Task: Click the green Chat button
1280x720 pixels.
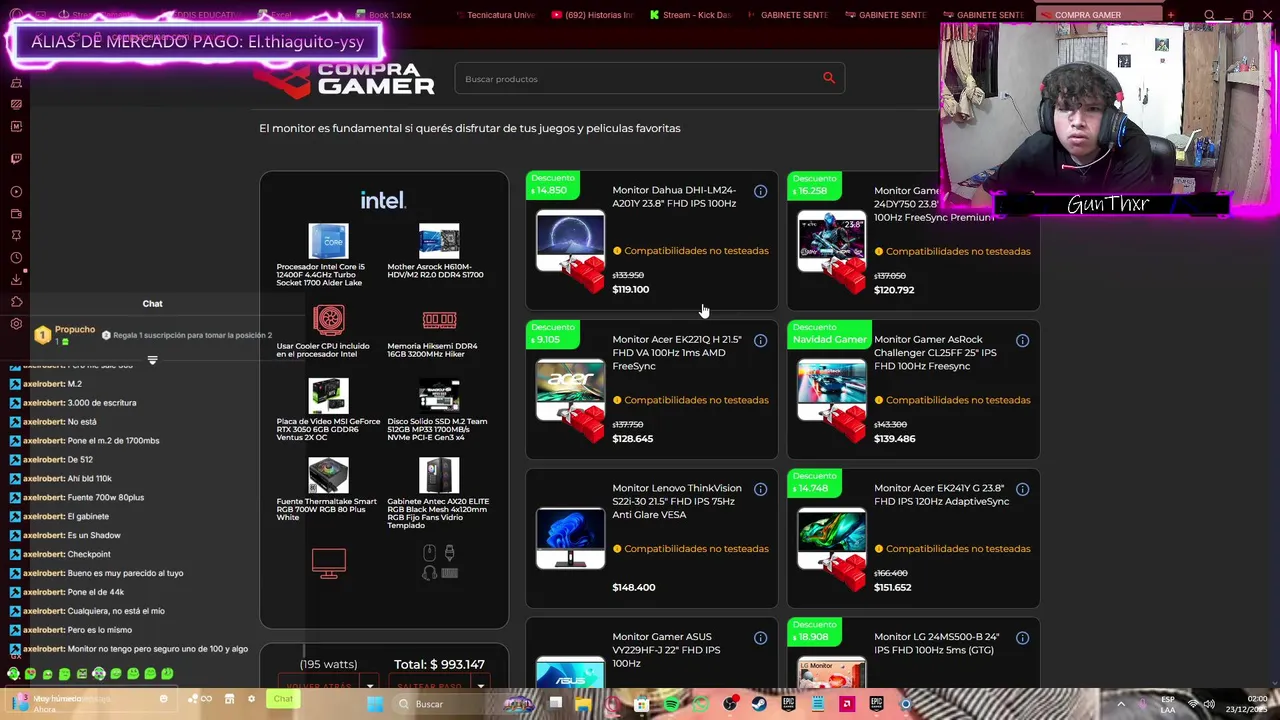Action: (x=283, y=699)
